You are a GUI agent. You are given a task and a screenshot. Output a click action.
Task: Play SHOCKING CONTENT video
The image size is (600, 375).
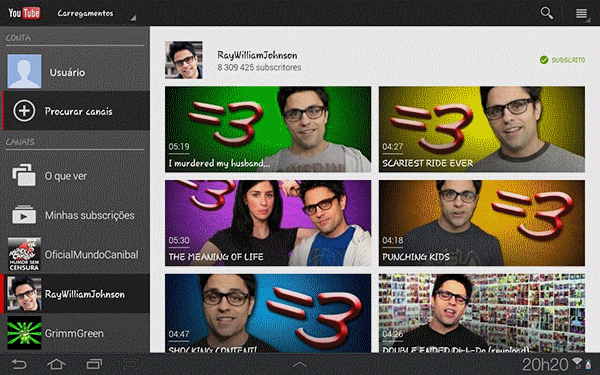[x=268, y=313]
